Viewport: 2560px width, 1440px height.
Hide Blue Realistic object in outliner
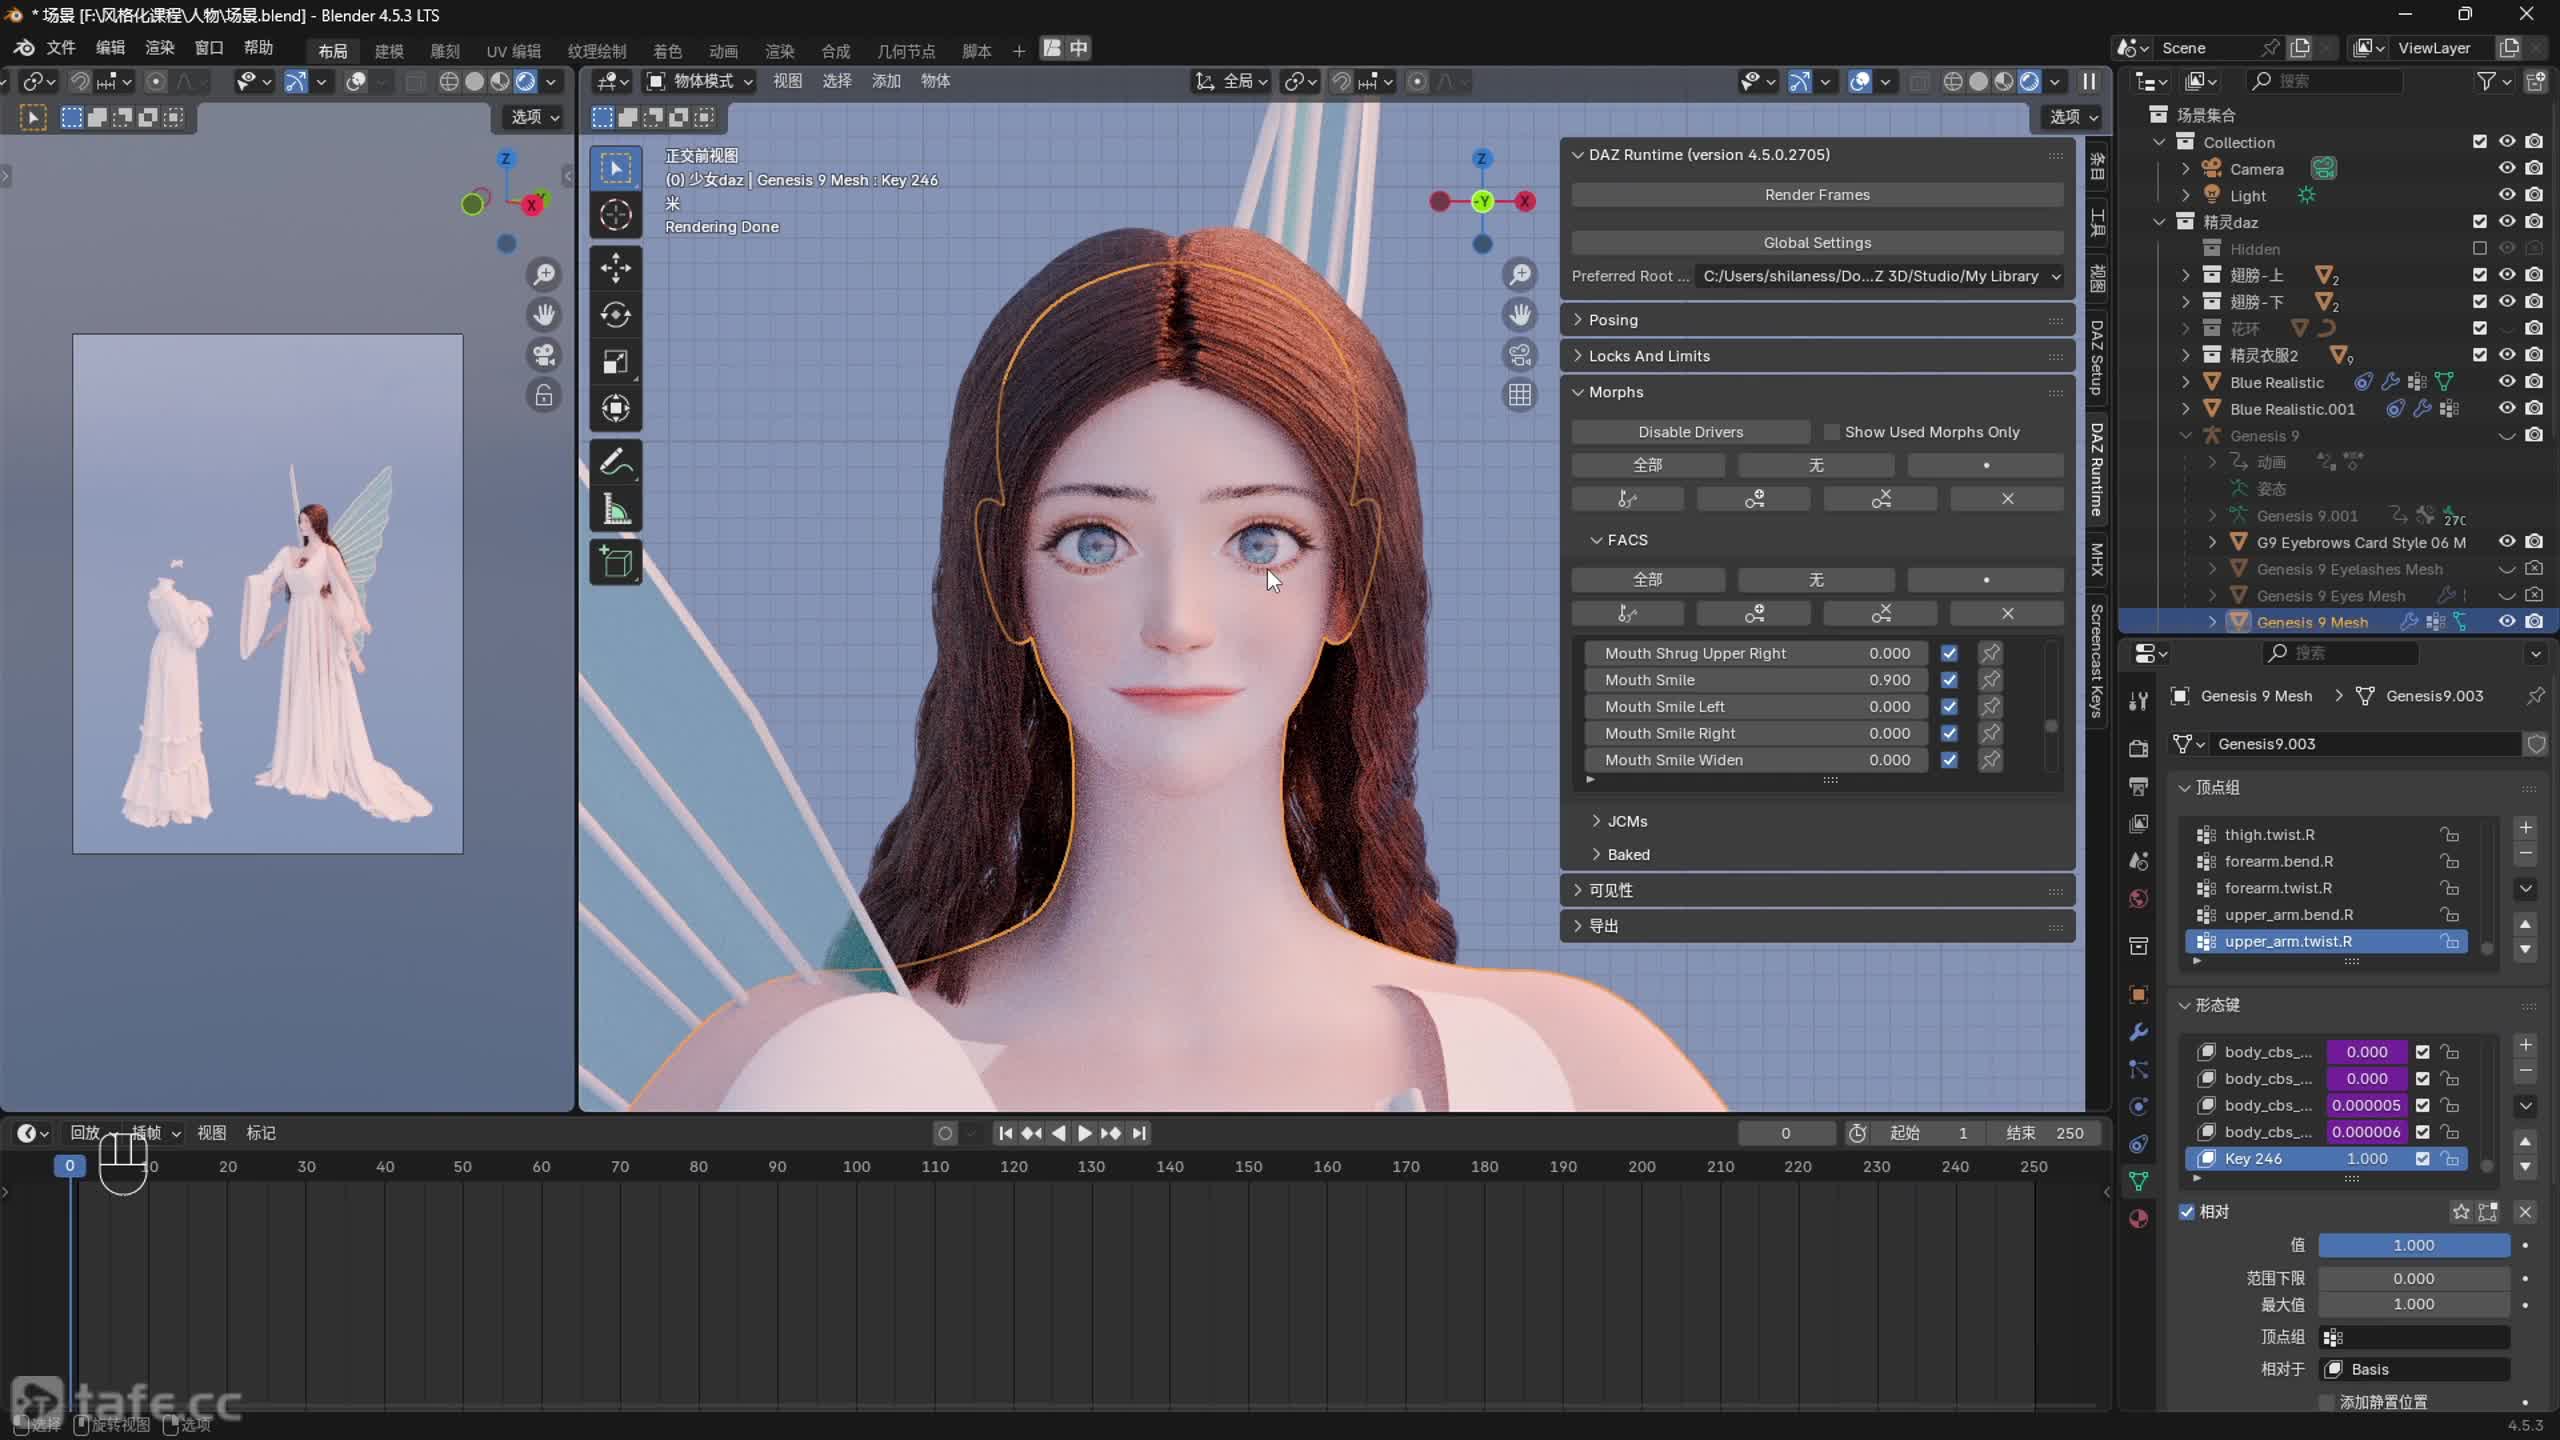pyautogui.click(x=2506, y=382)
